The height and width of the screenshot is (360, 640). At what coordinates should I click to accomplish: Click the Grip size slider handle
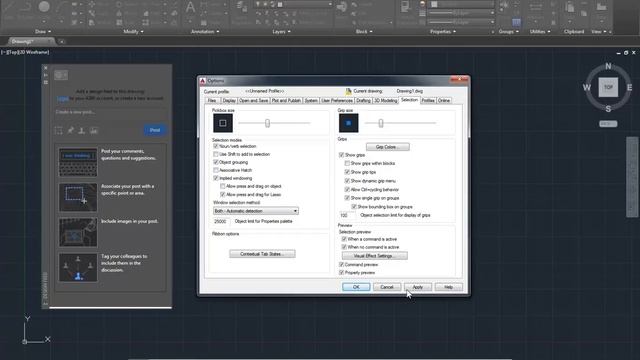[381, 123]
